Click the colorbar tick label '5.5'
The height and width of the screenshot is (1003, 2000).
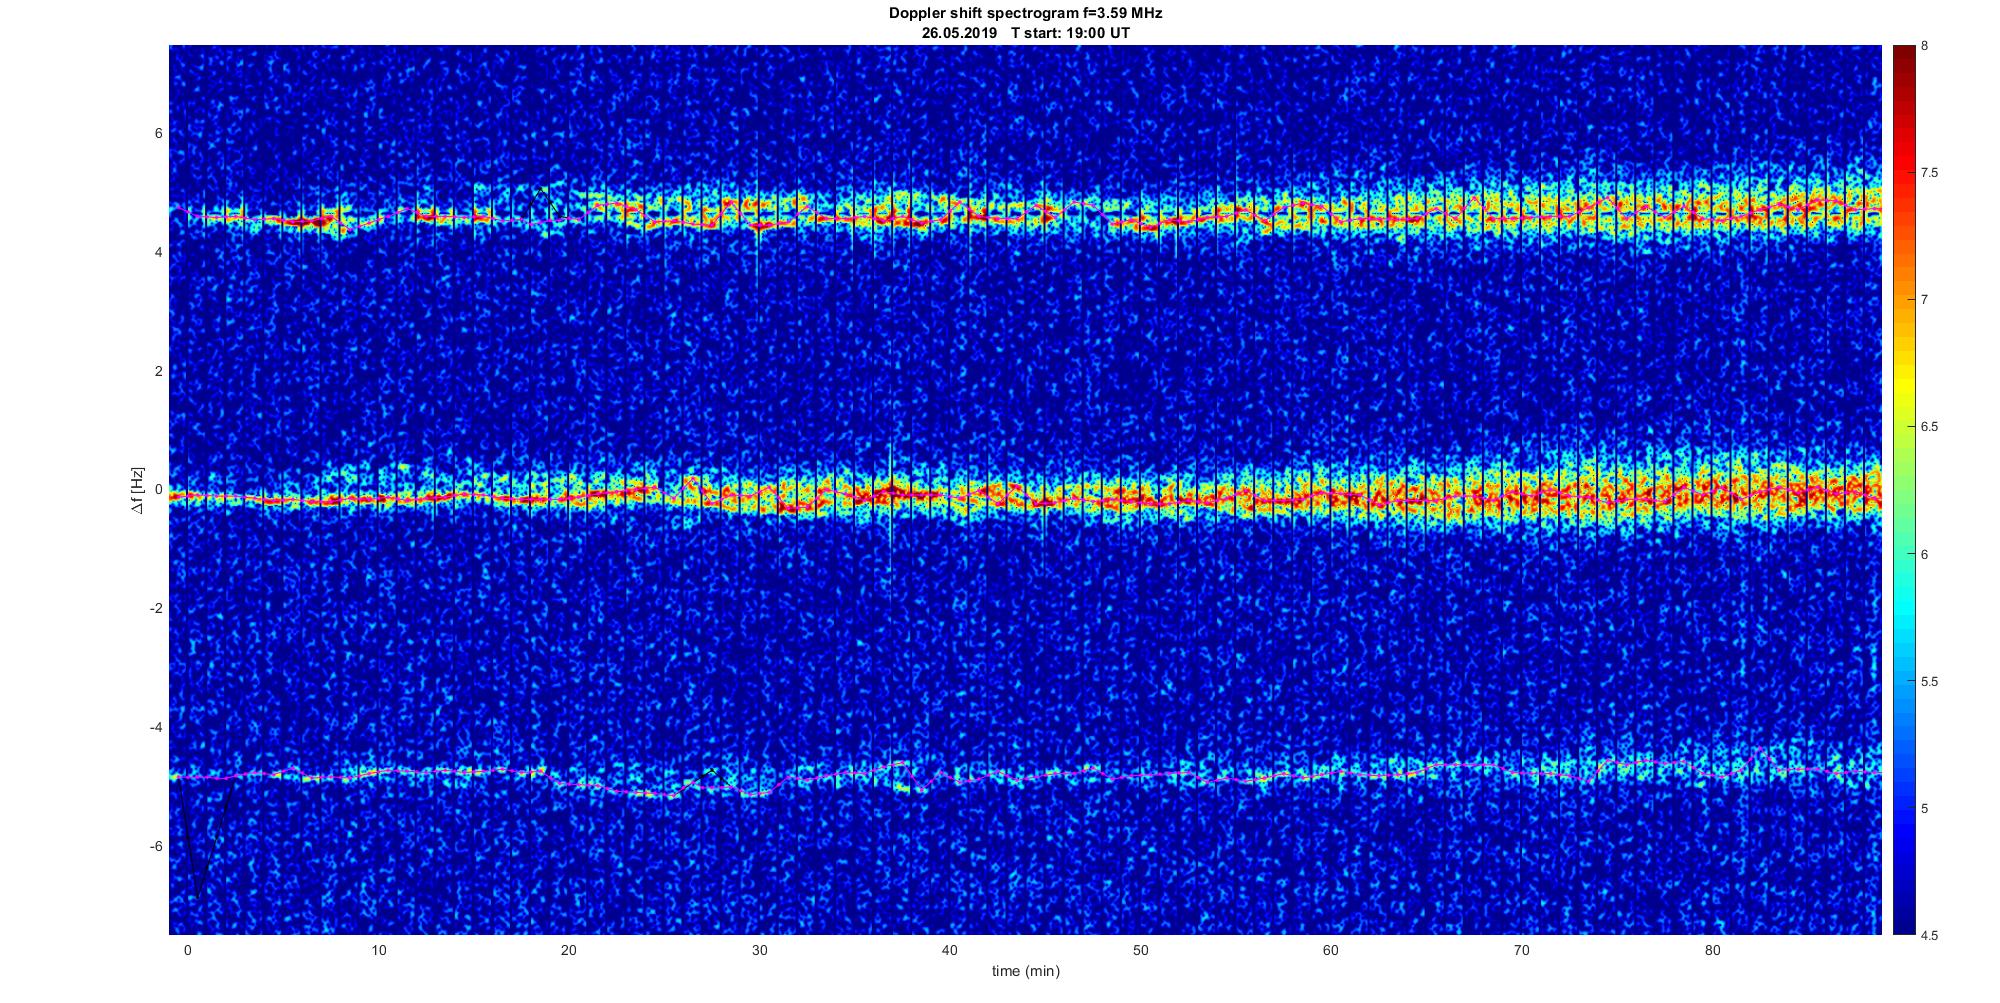[1929, 682]
